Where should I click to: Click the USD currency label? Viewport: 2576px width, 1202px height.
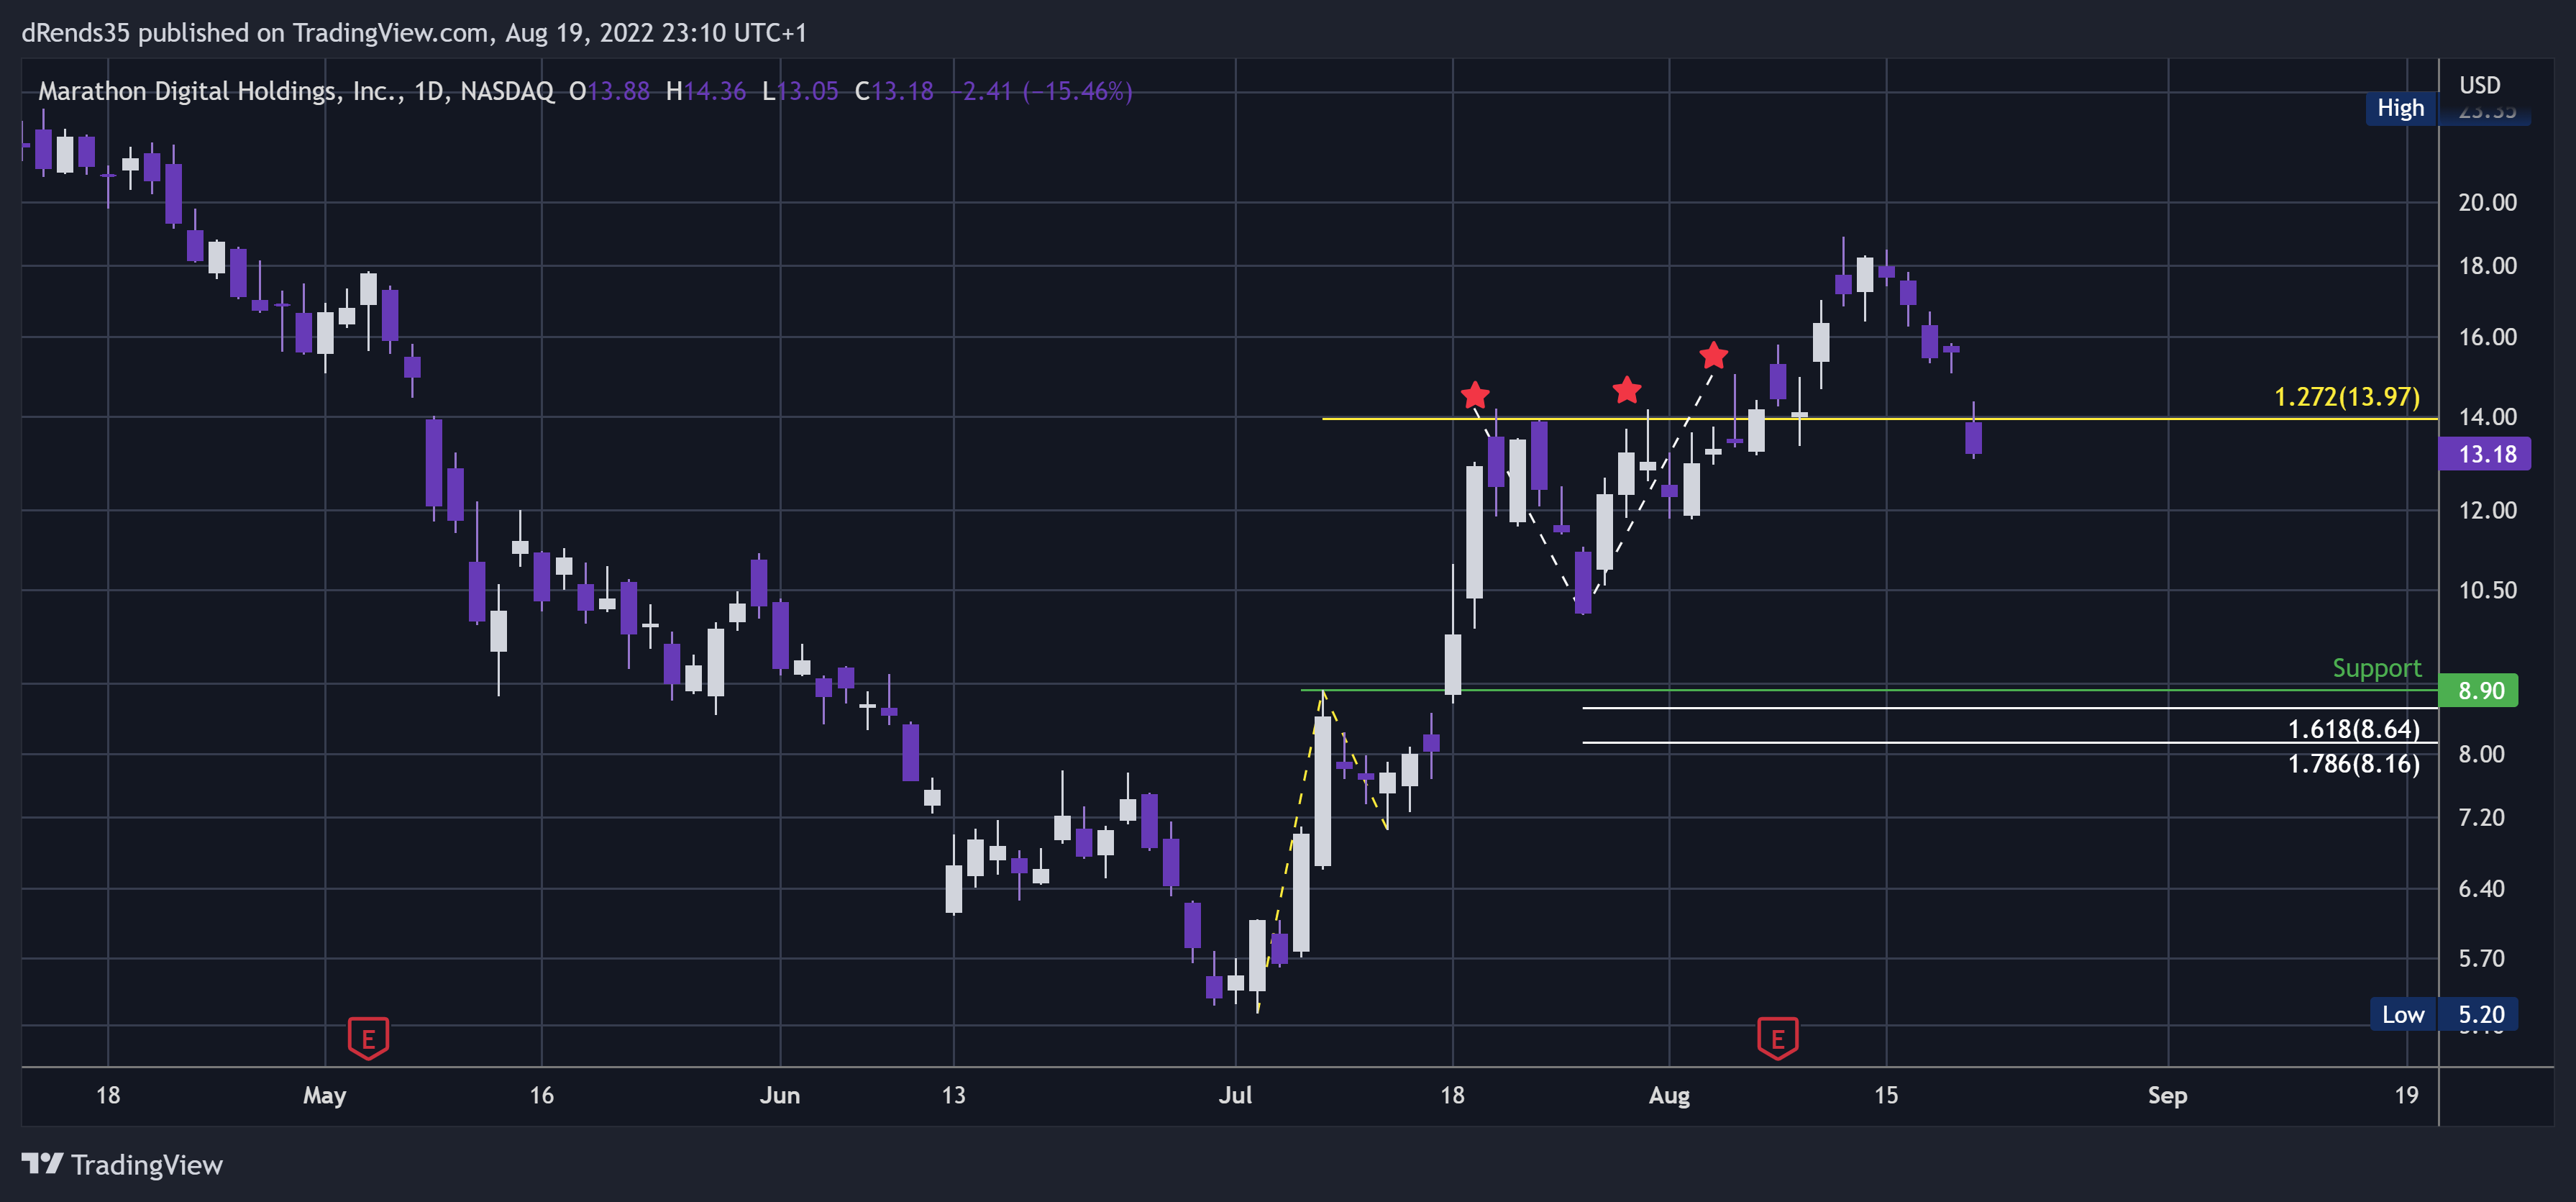tap(2479, 85)
